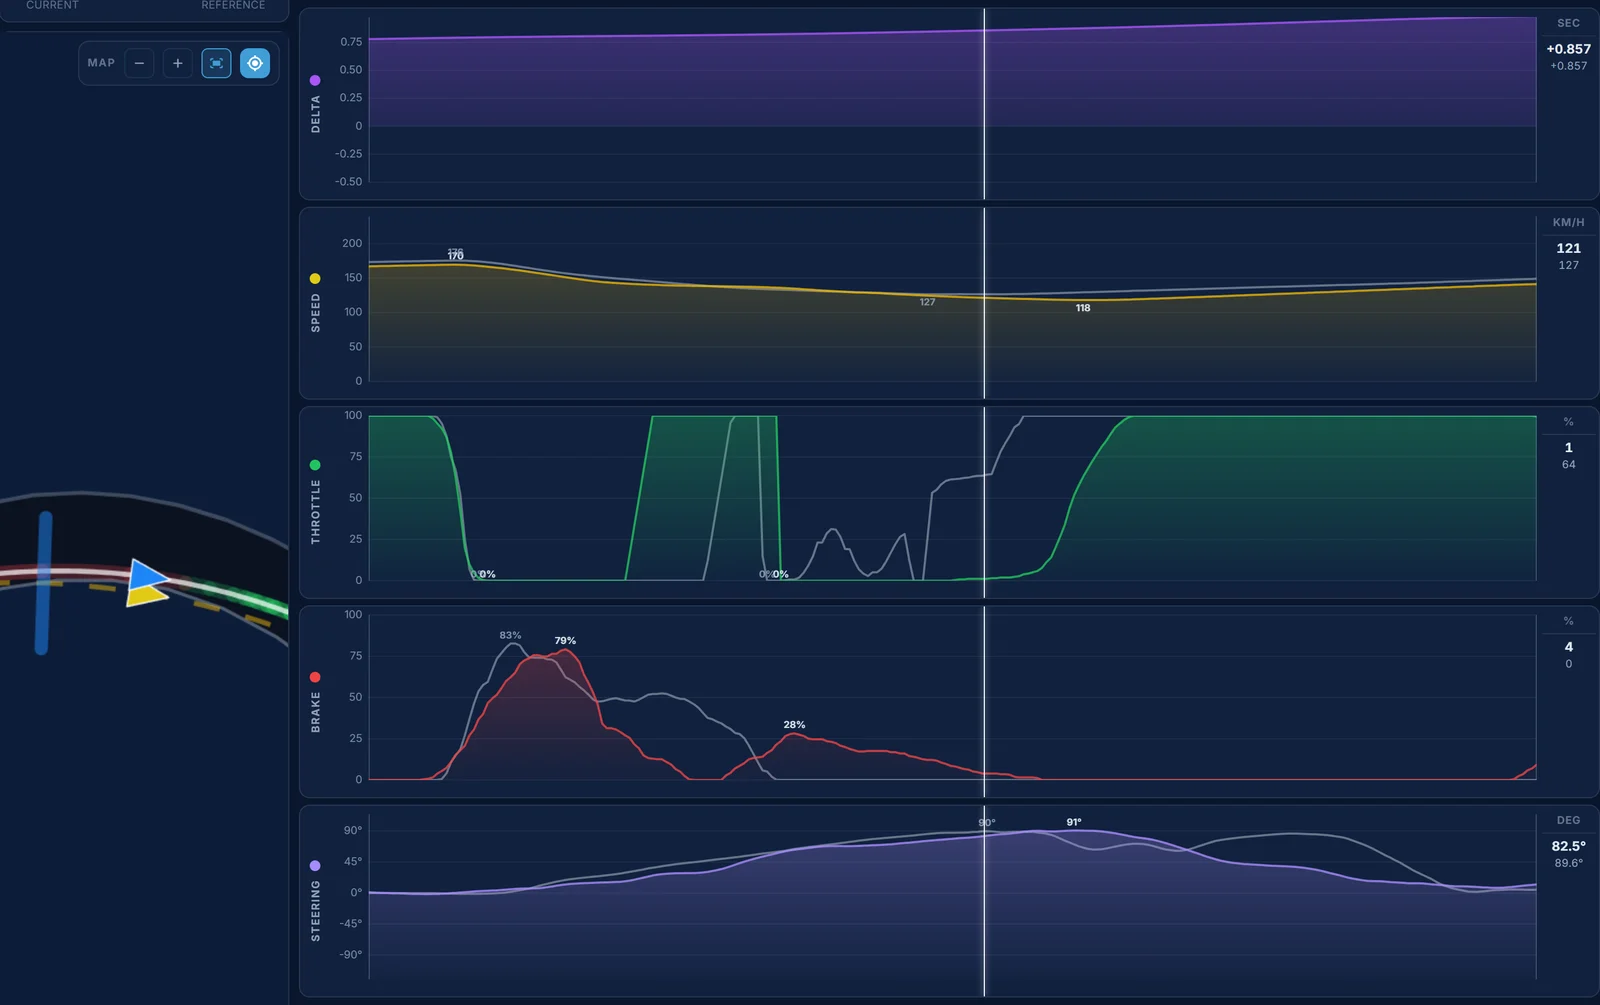Image resolution: width=1600 pixels, height=1005 pixels.
Task: Click the red Brake channel dot
Action: 315,677
